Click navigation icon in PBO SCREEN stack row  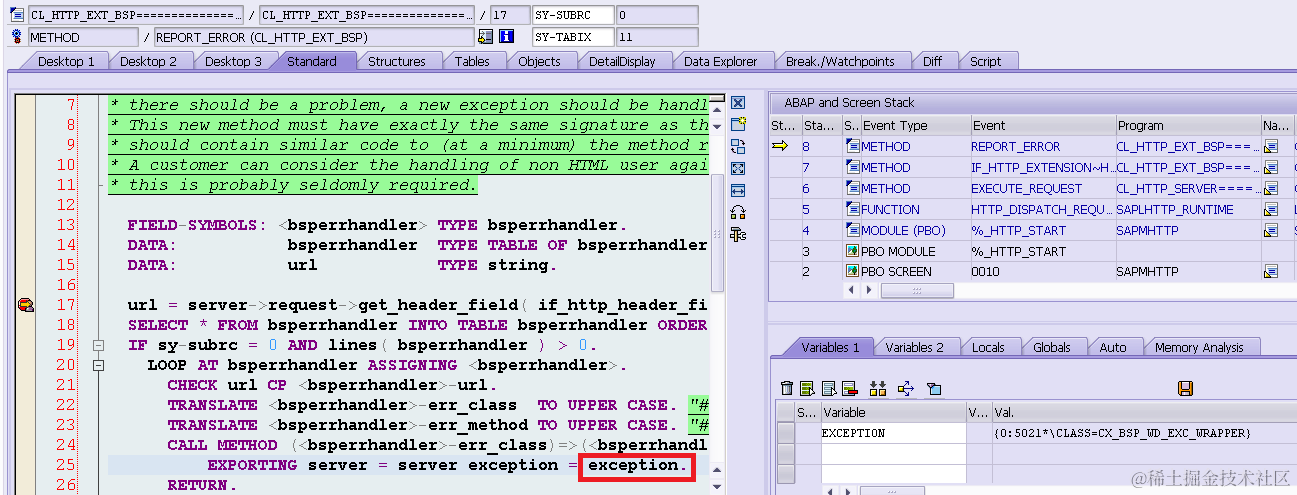(x=1271, y=271)
